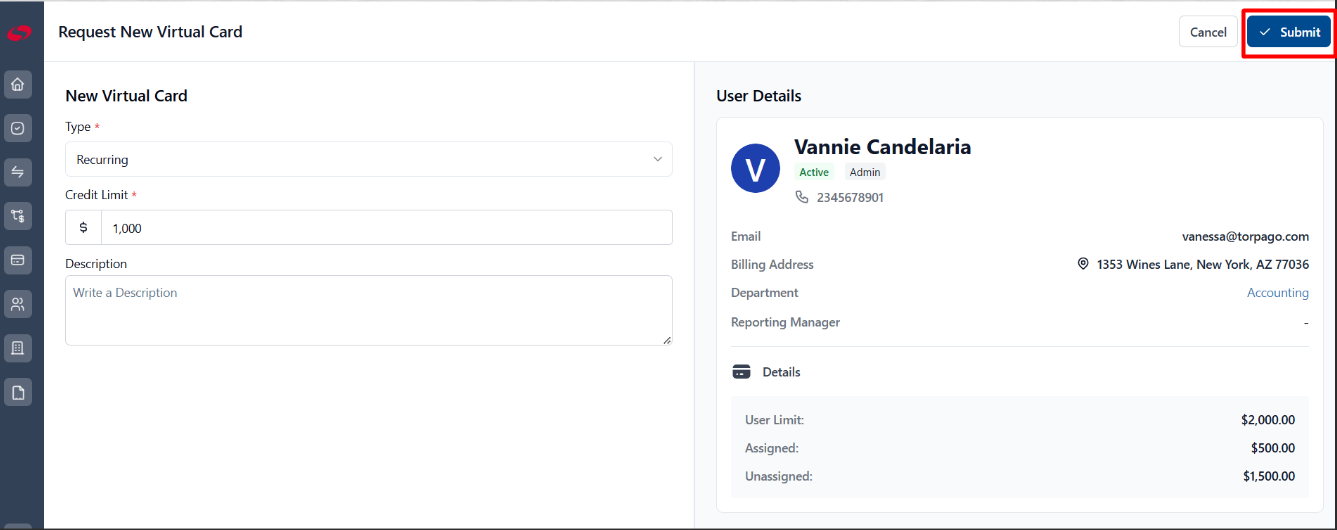Open the Accounting department link
The image size is (1337, 530).
pyautogui.click(x=1278, y=293)
